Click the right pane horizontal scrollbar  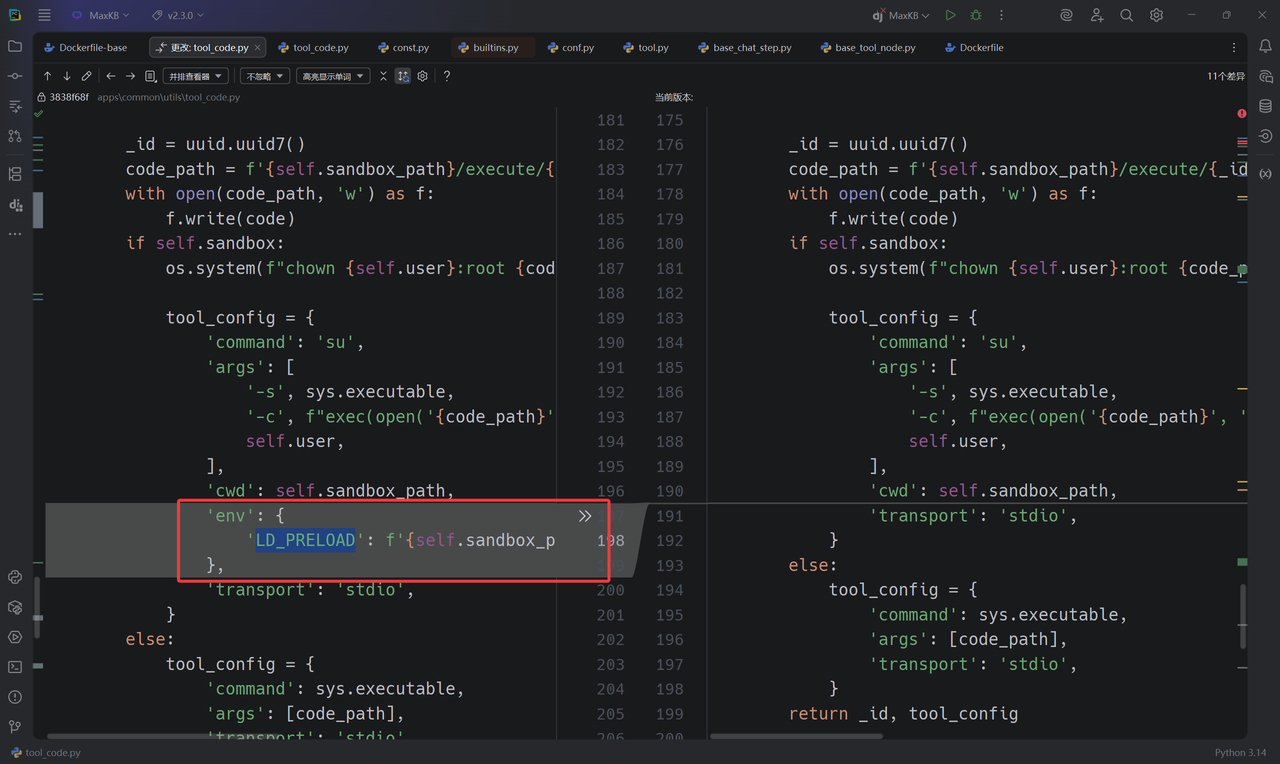pos(796,737)
